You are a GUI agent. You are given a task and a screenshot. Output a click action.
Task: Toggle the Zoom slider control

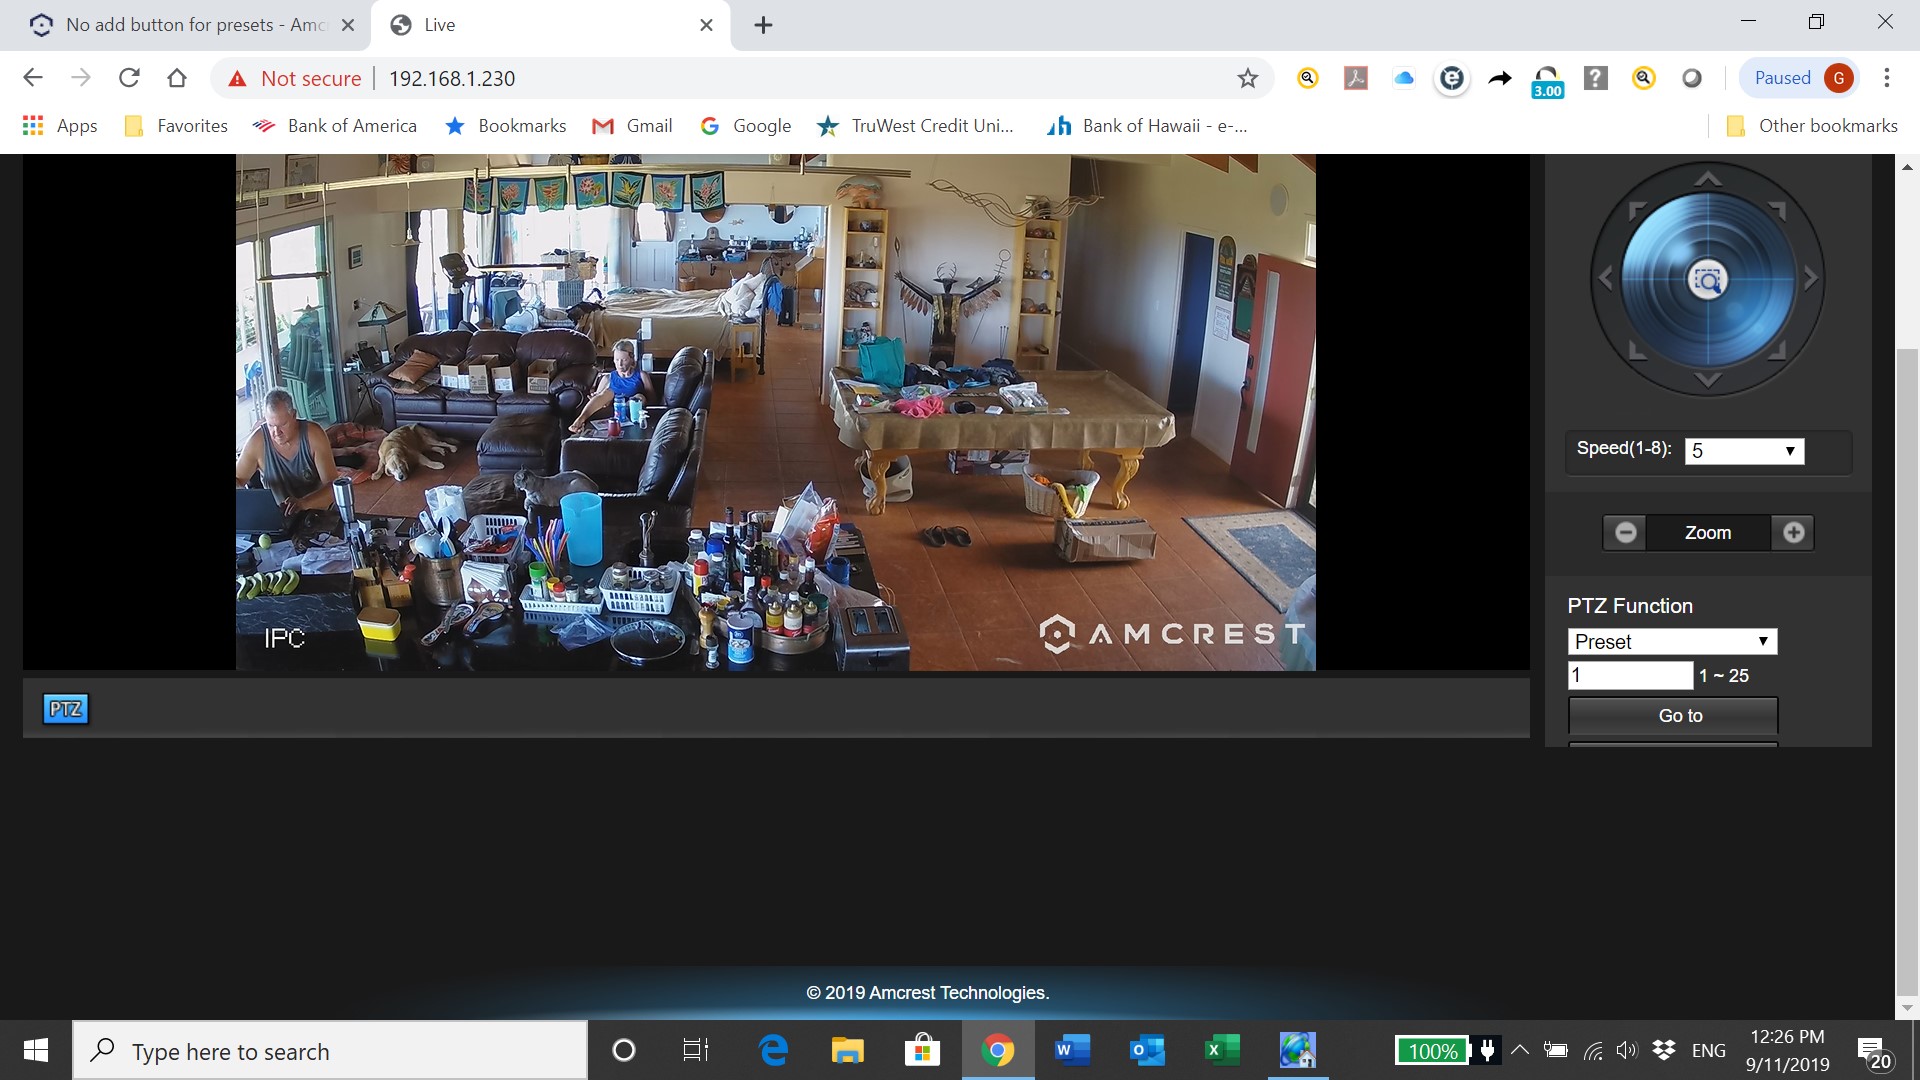pos(1708,533)
